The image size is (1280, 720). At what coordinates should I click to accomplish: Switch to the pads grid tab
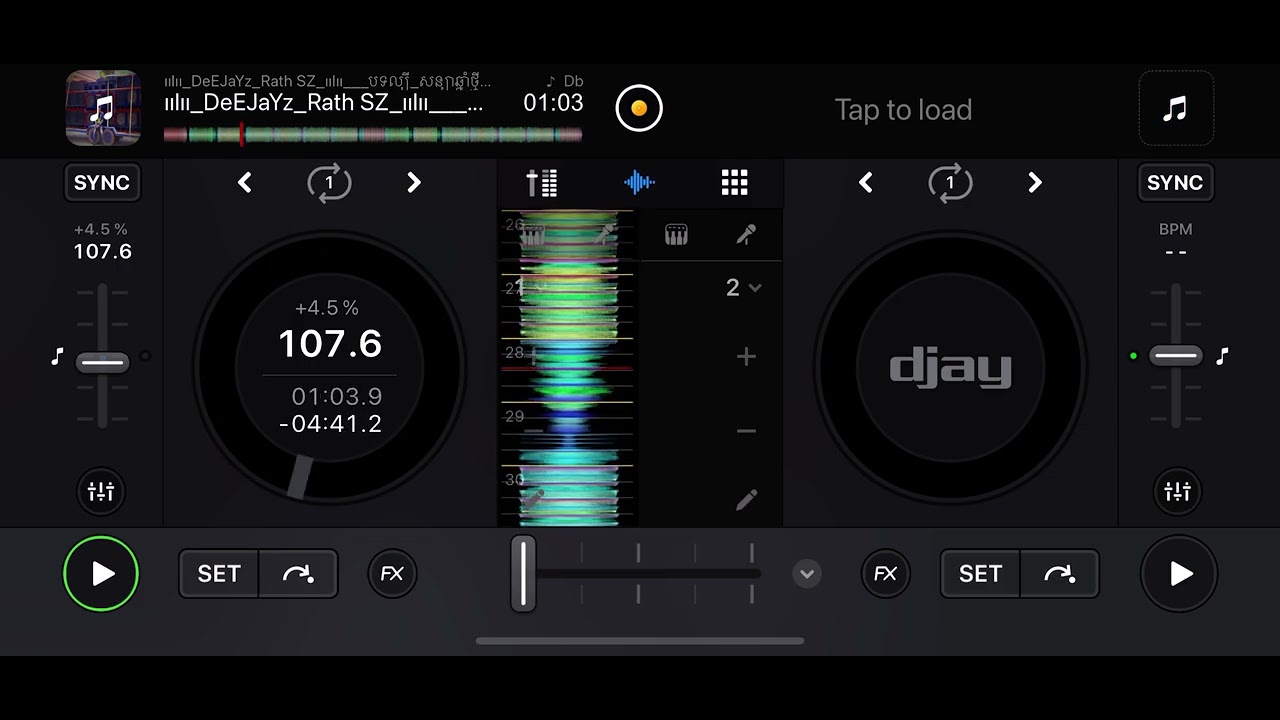(735, 183)
